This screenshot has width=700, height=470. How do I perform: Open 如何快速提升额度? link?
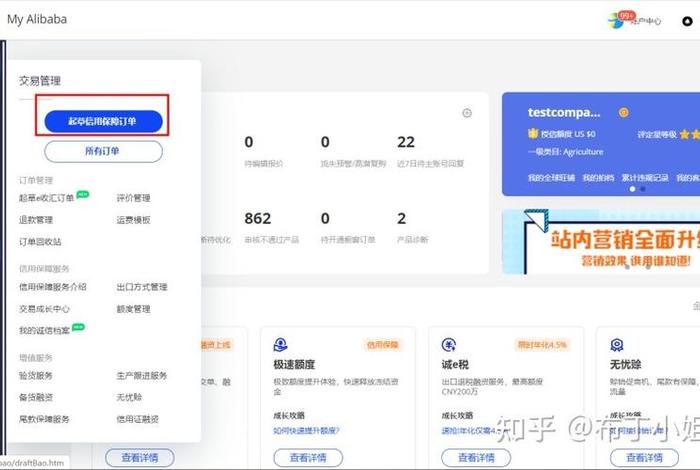(x=306, y=431)
